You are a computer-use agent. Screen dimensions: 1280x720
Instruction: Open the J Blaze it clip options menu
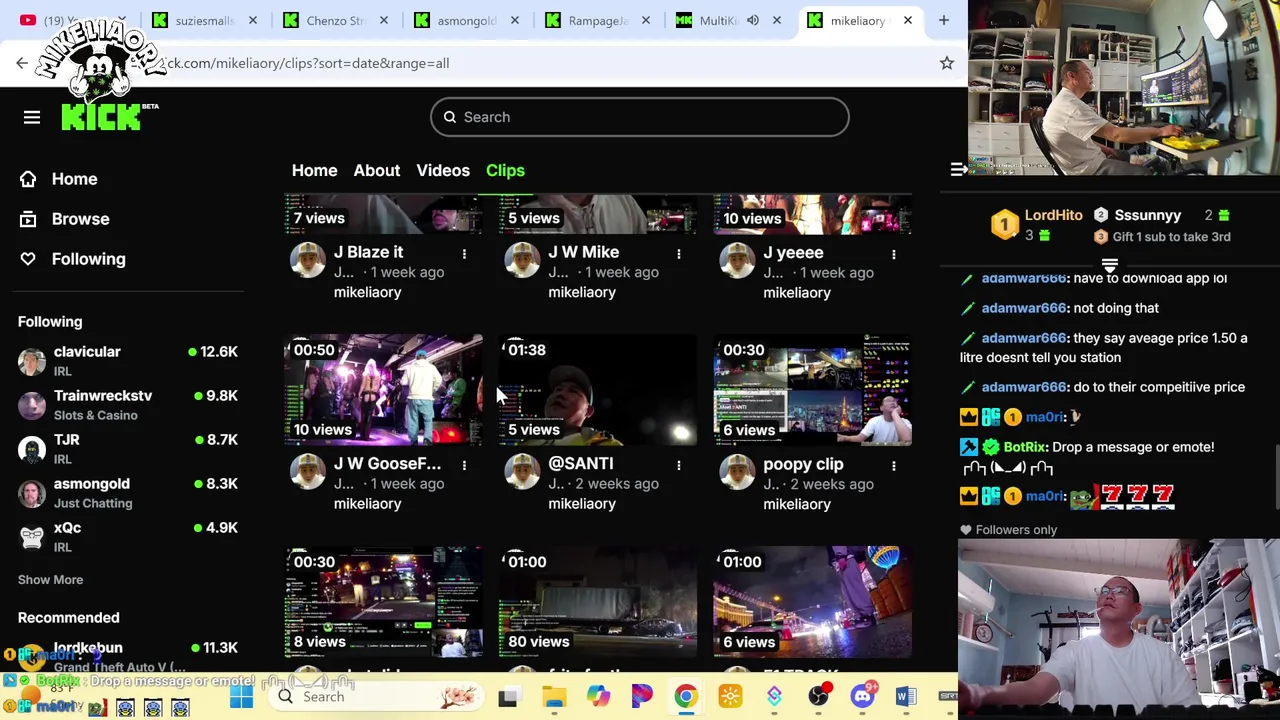click(464, 254)
